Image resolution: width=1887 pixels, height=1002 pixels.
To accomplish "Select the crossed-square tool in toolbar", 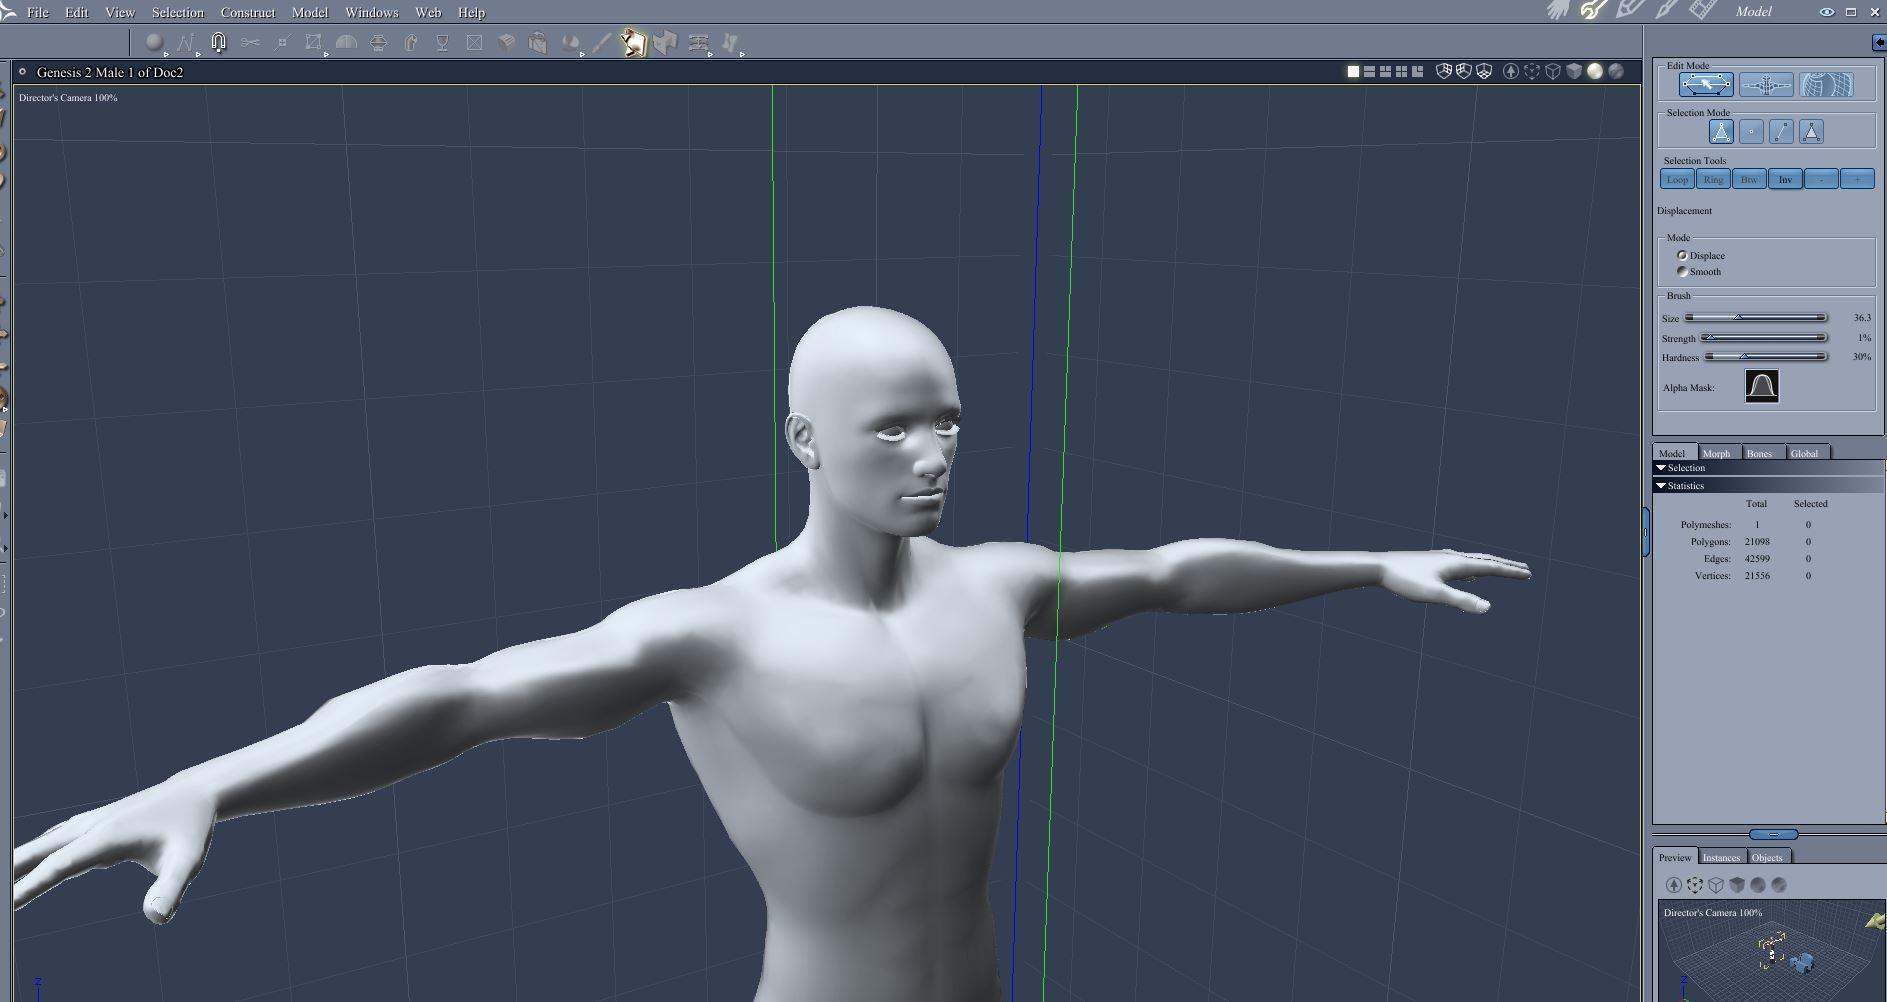I will pyautogui.click(x=474, y=43).
